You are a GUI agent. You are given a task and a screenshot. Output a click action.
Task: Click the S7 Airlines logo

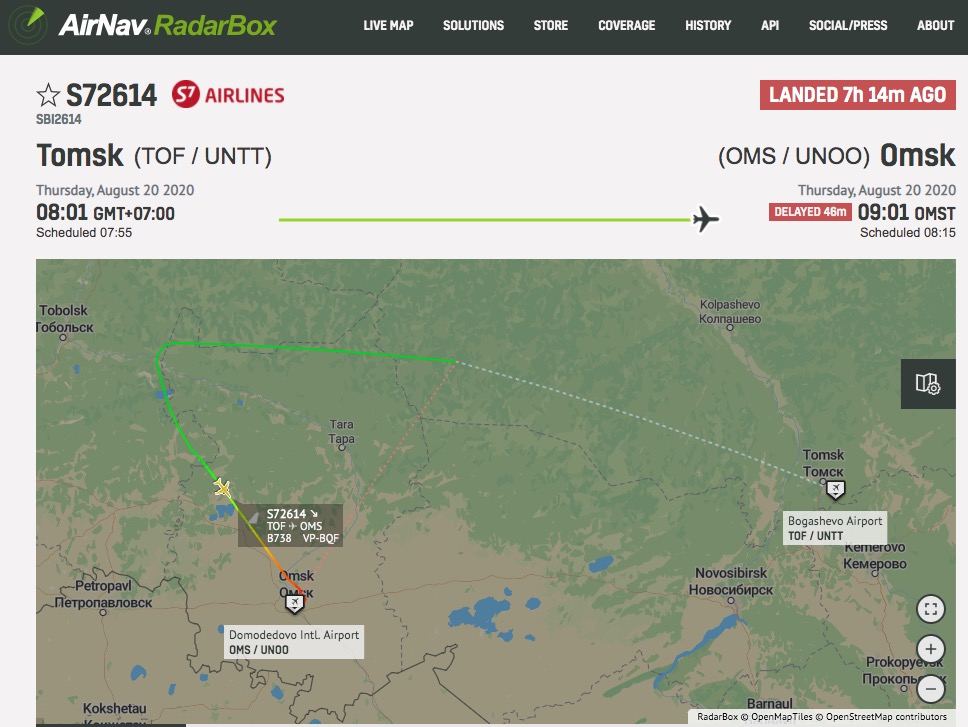(228, 94)
